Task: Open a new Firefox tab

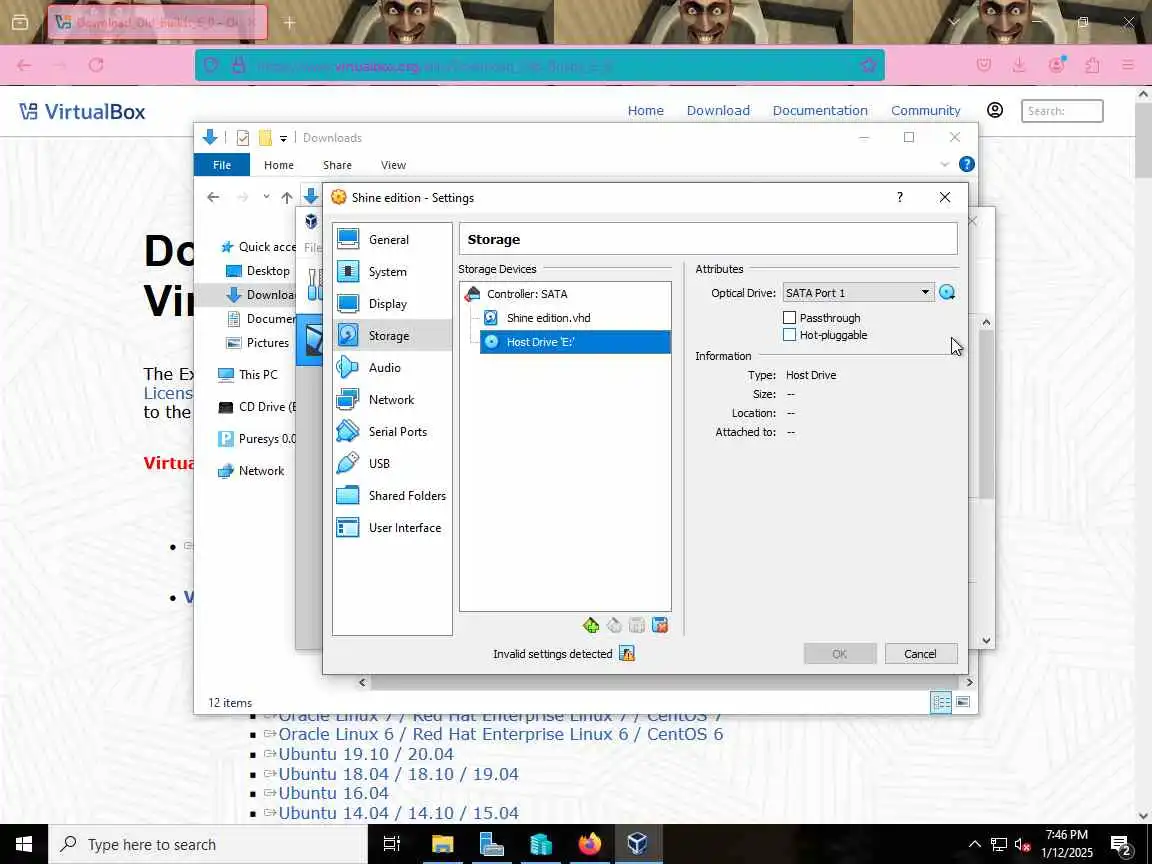Action: [289, 23]
